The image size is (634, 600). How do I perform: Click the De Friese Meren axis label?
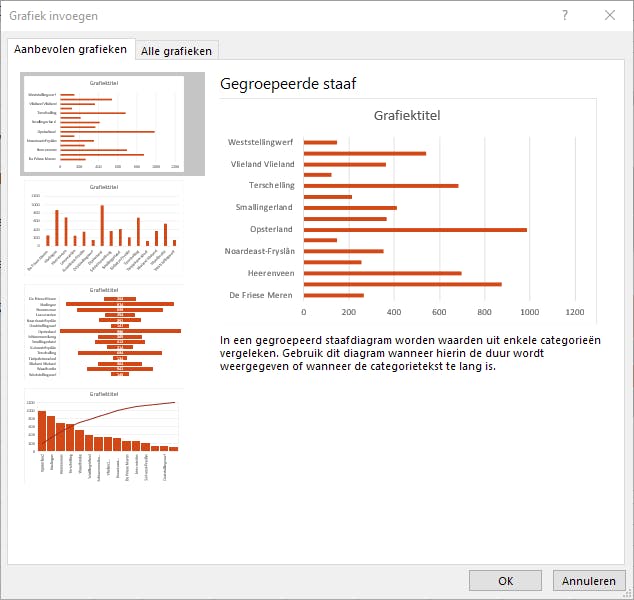261,295
